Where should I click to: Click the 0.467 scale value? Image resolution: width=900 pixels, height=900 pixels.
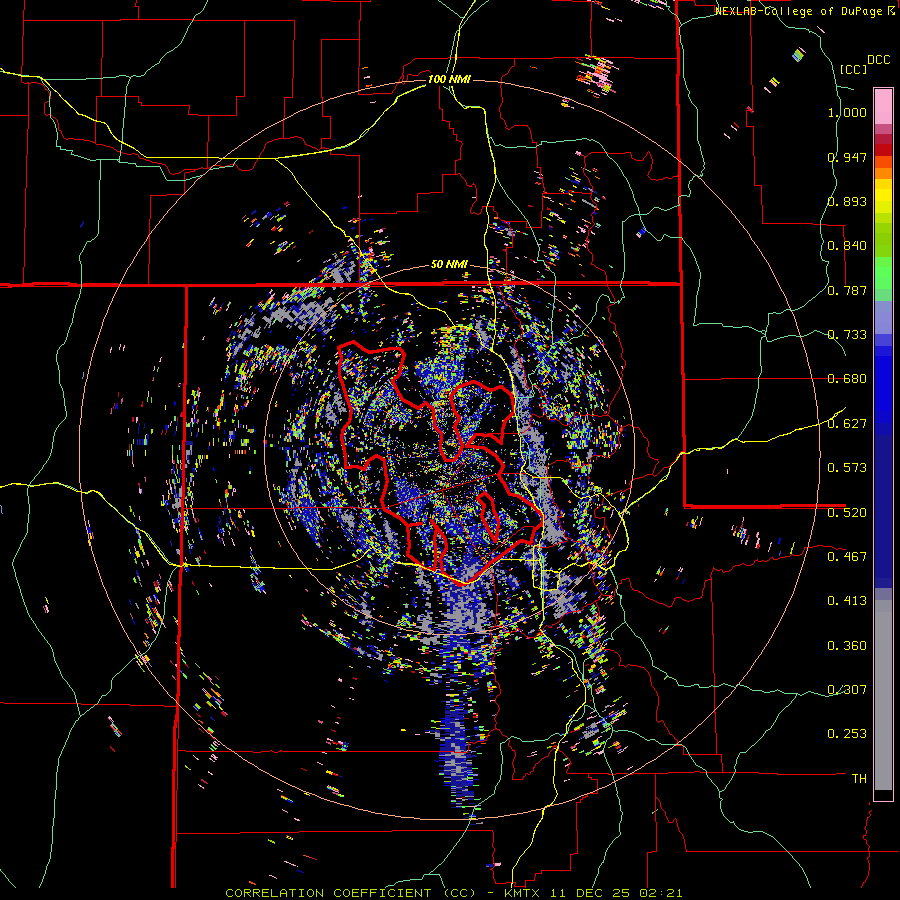click(x=847, y=556)
